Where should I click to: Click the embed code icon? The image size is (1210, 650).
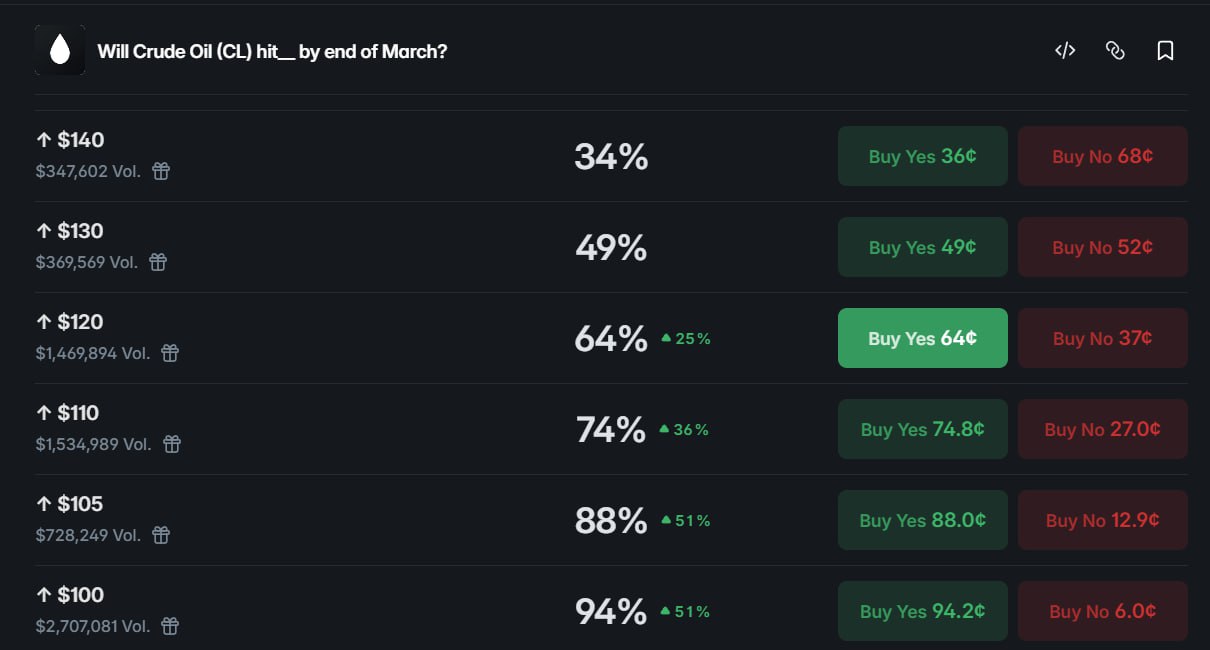1065,51
